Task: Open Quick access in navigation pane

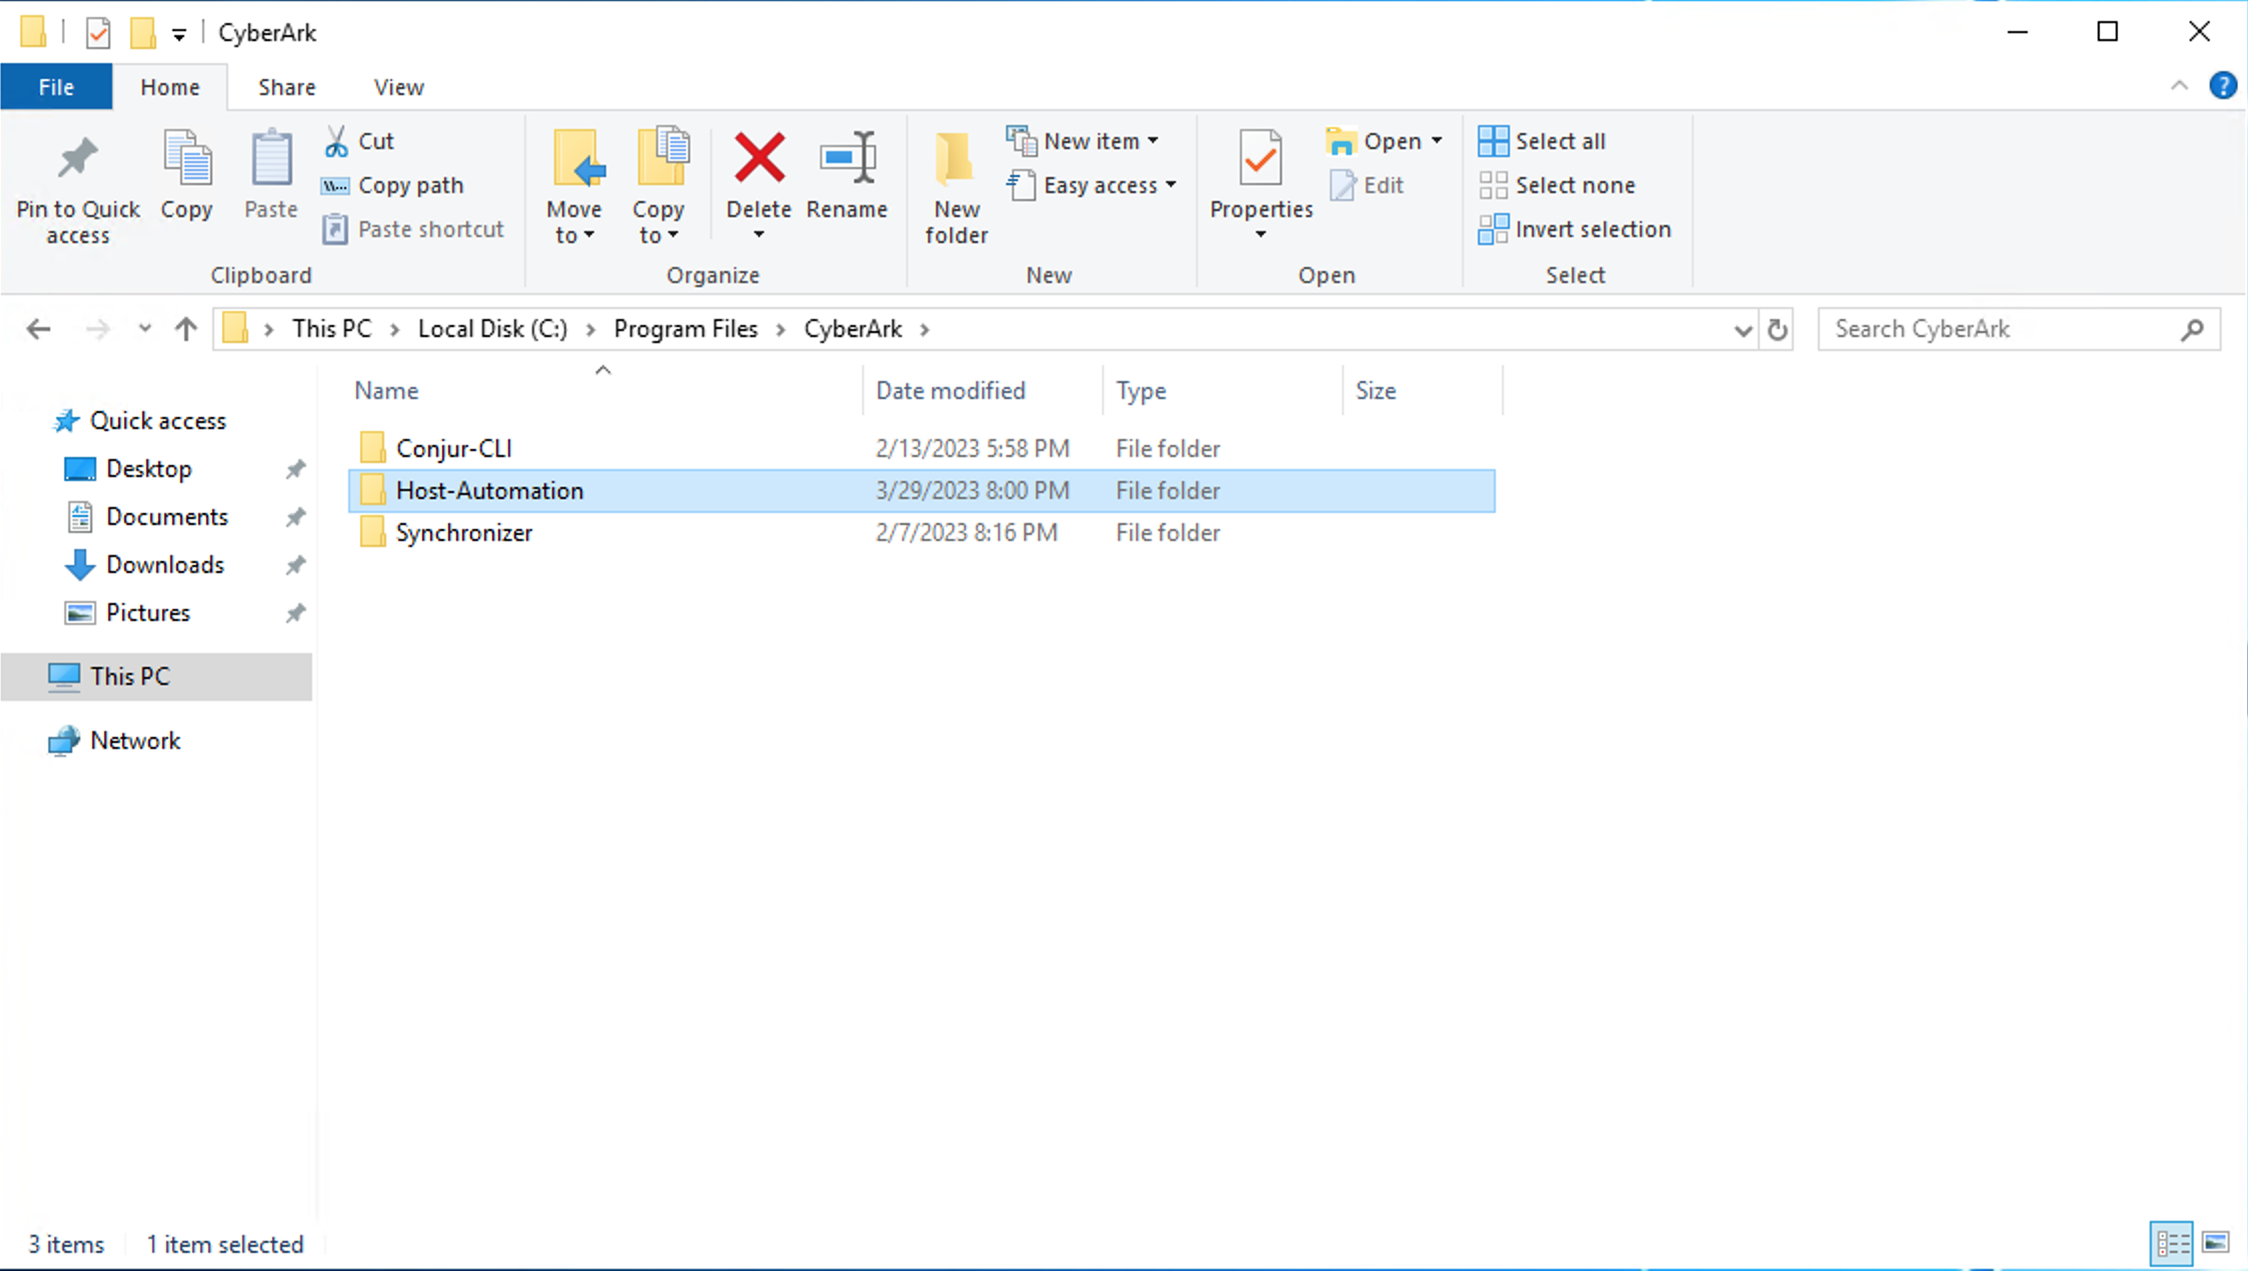Action: pyautogui.click(x=158, y=421)
